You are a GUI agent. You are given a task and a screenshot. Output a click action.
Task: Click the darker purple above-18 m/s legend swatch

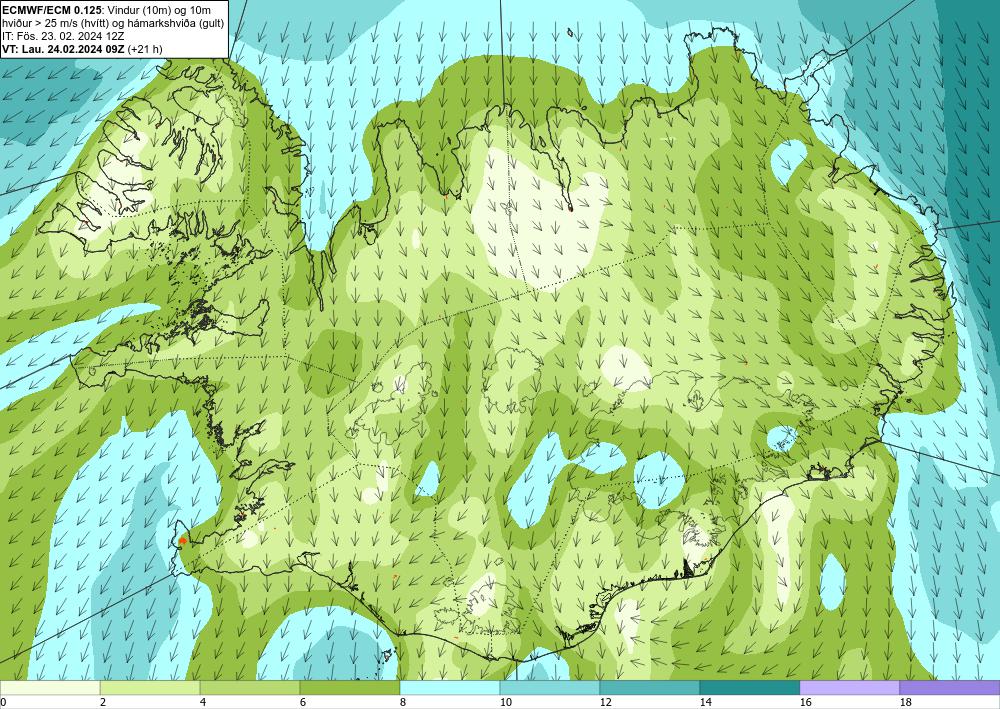[950, 688]
